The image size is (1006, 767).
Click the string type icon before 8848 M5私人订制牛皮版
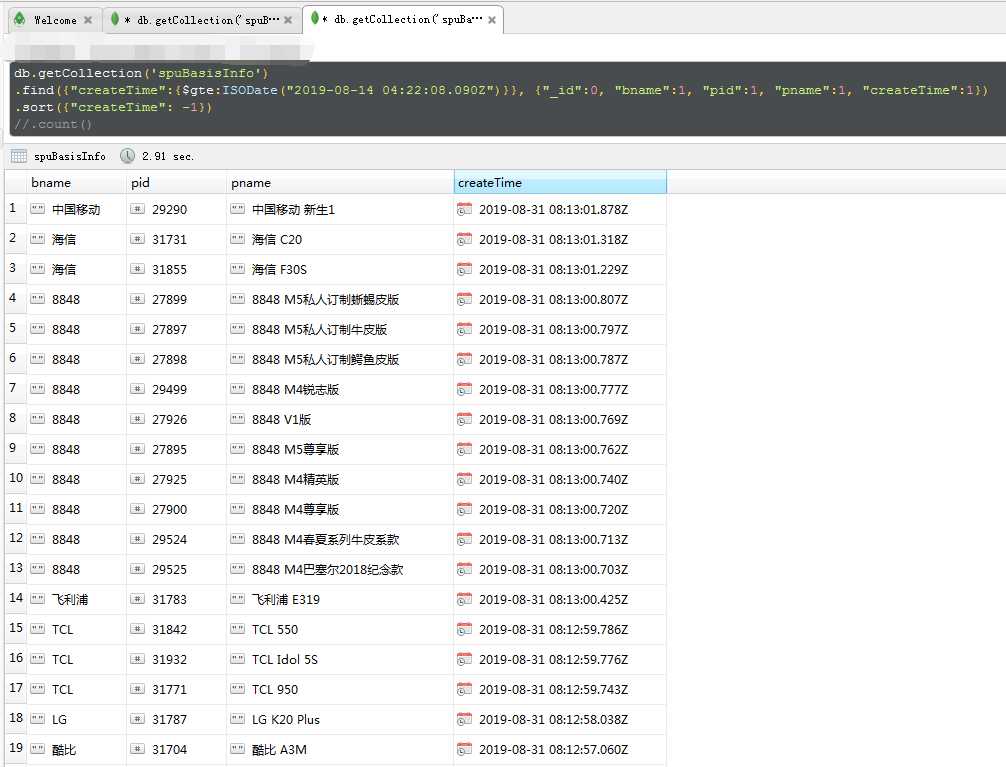pos(238,329)
